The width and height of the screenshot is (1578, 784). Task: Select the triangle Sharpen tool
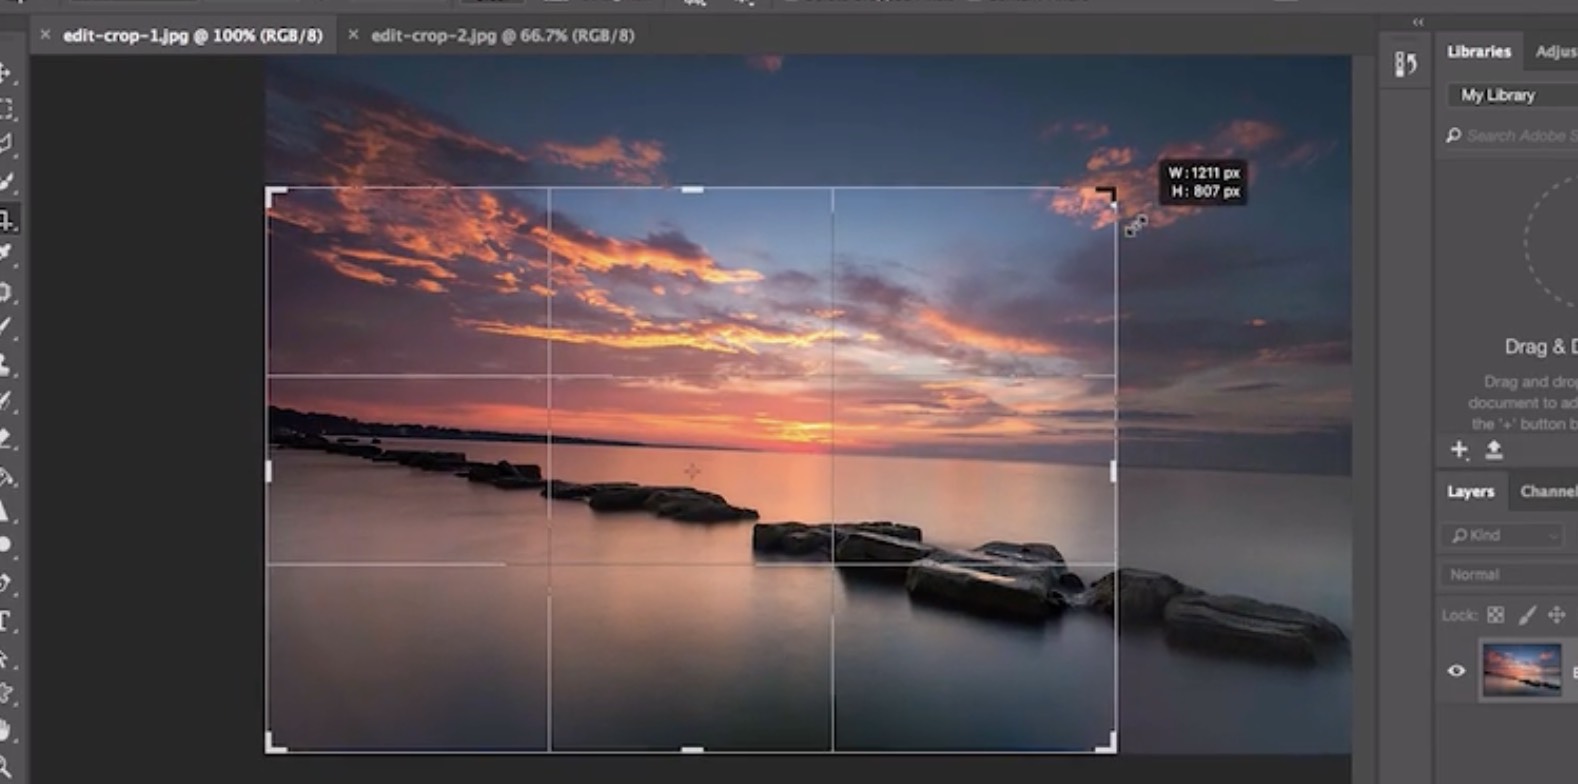[6, 511]
